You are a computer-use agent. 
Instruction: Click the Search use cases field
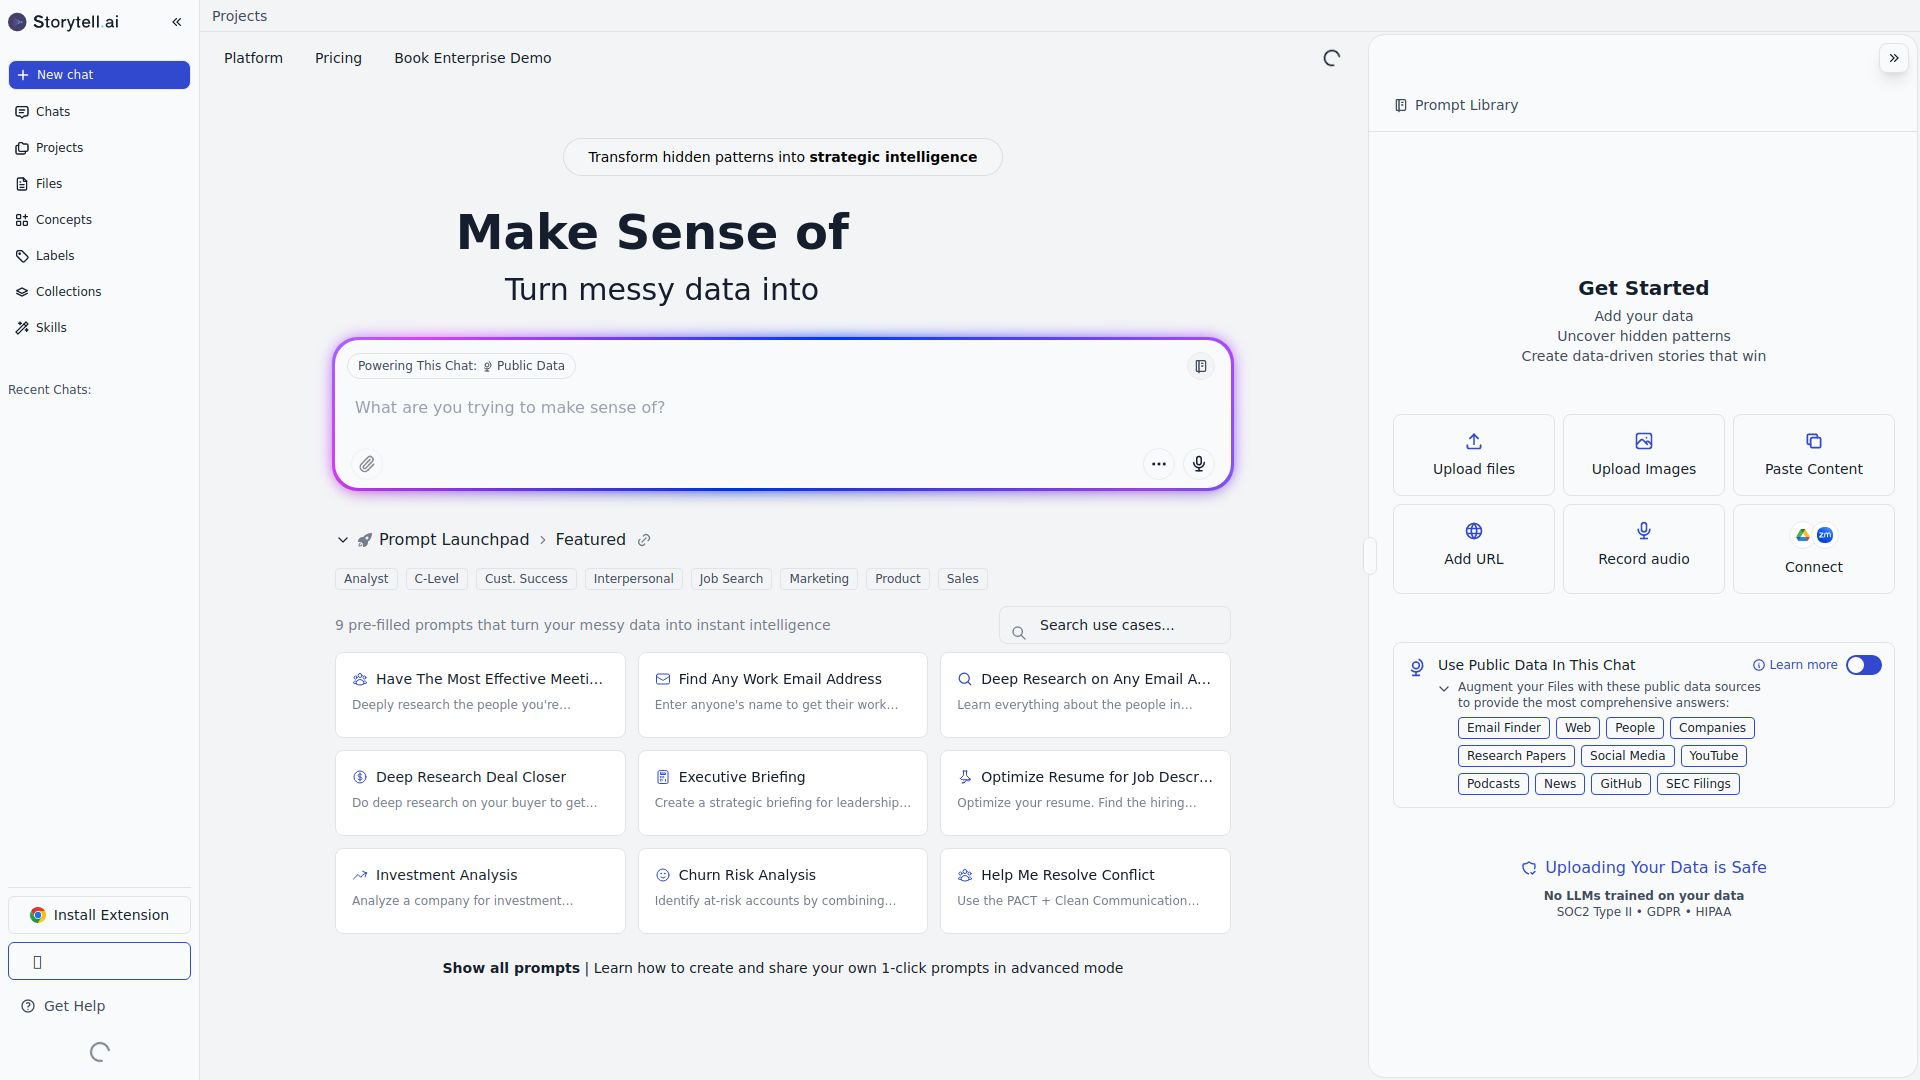coord(1114,625)
